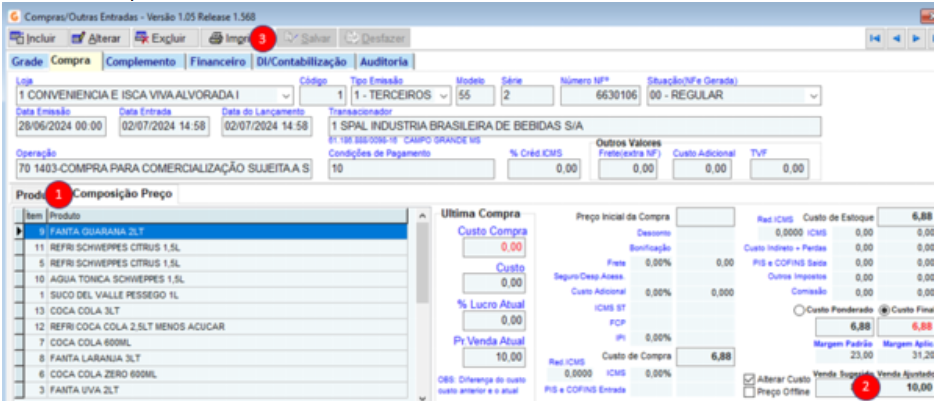Screen dimensions: 934x401
Task: Click the Transacionador field
Action: 574,126
